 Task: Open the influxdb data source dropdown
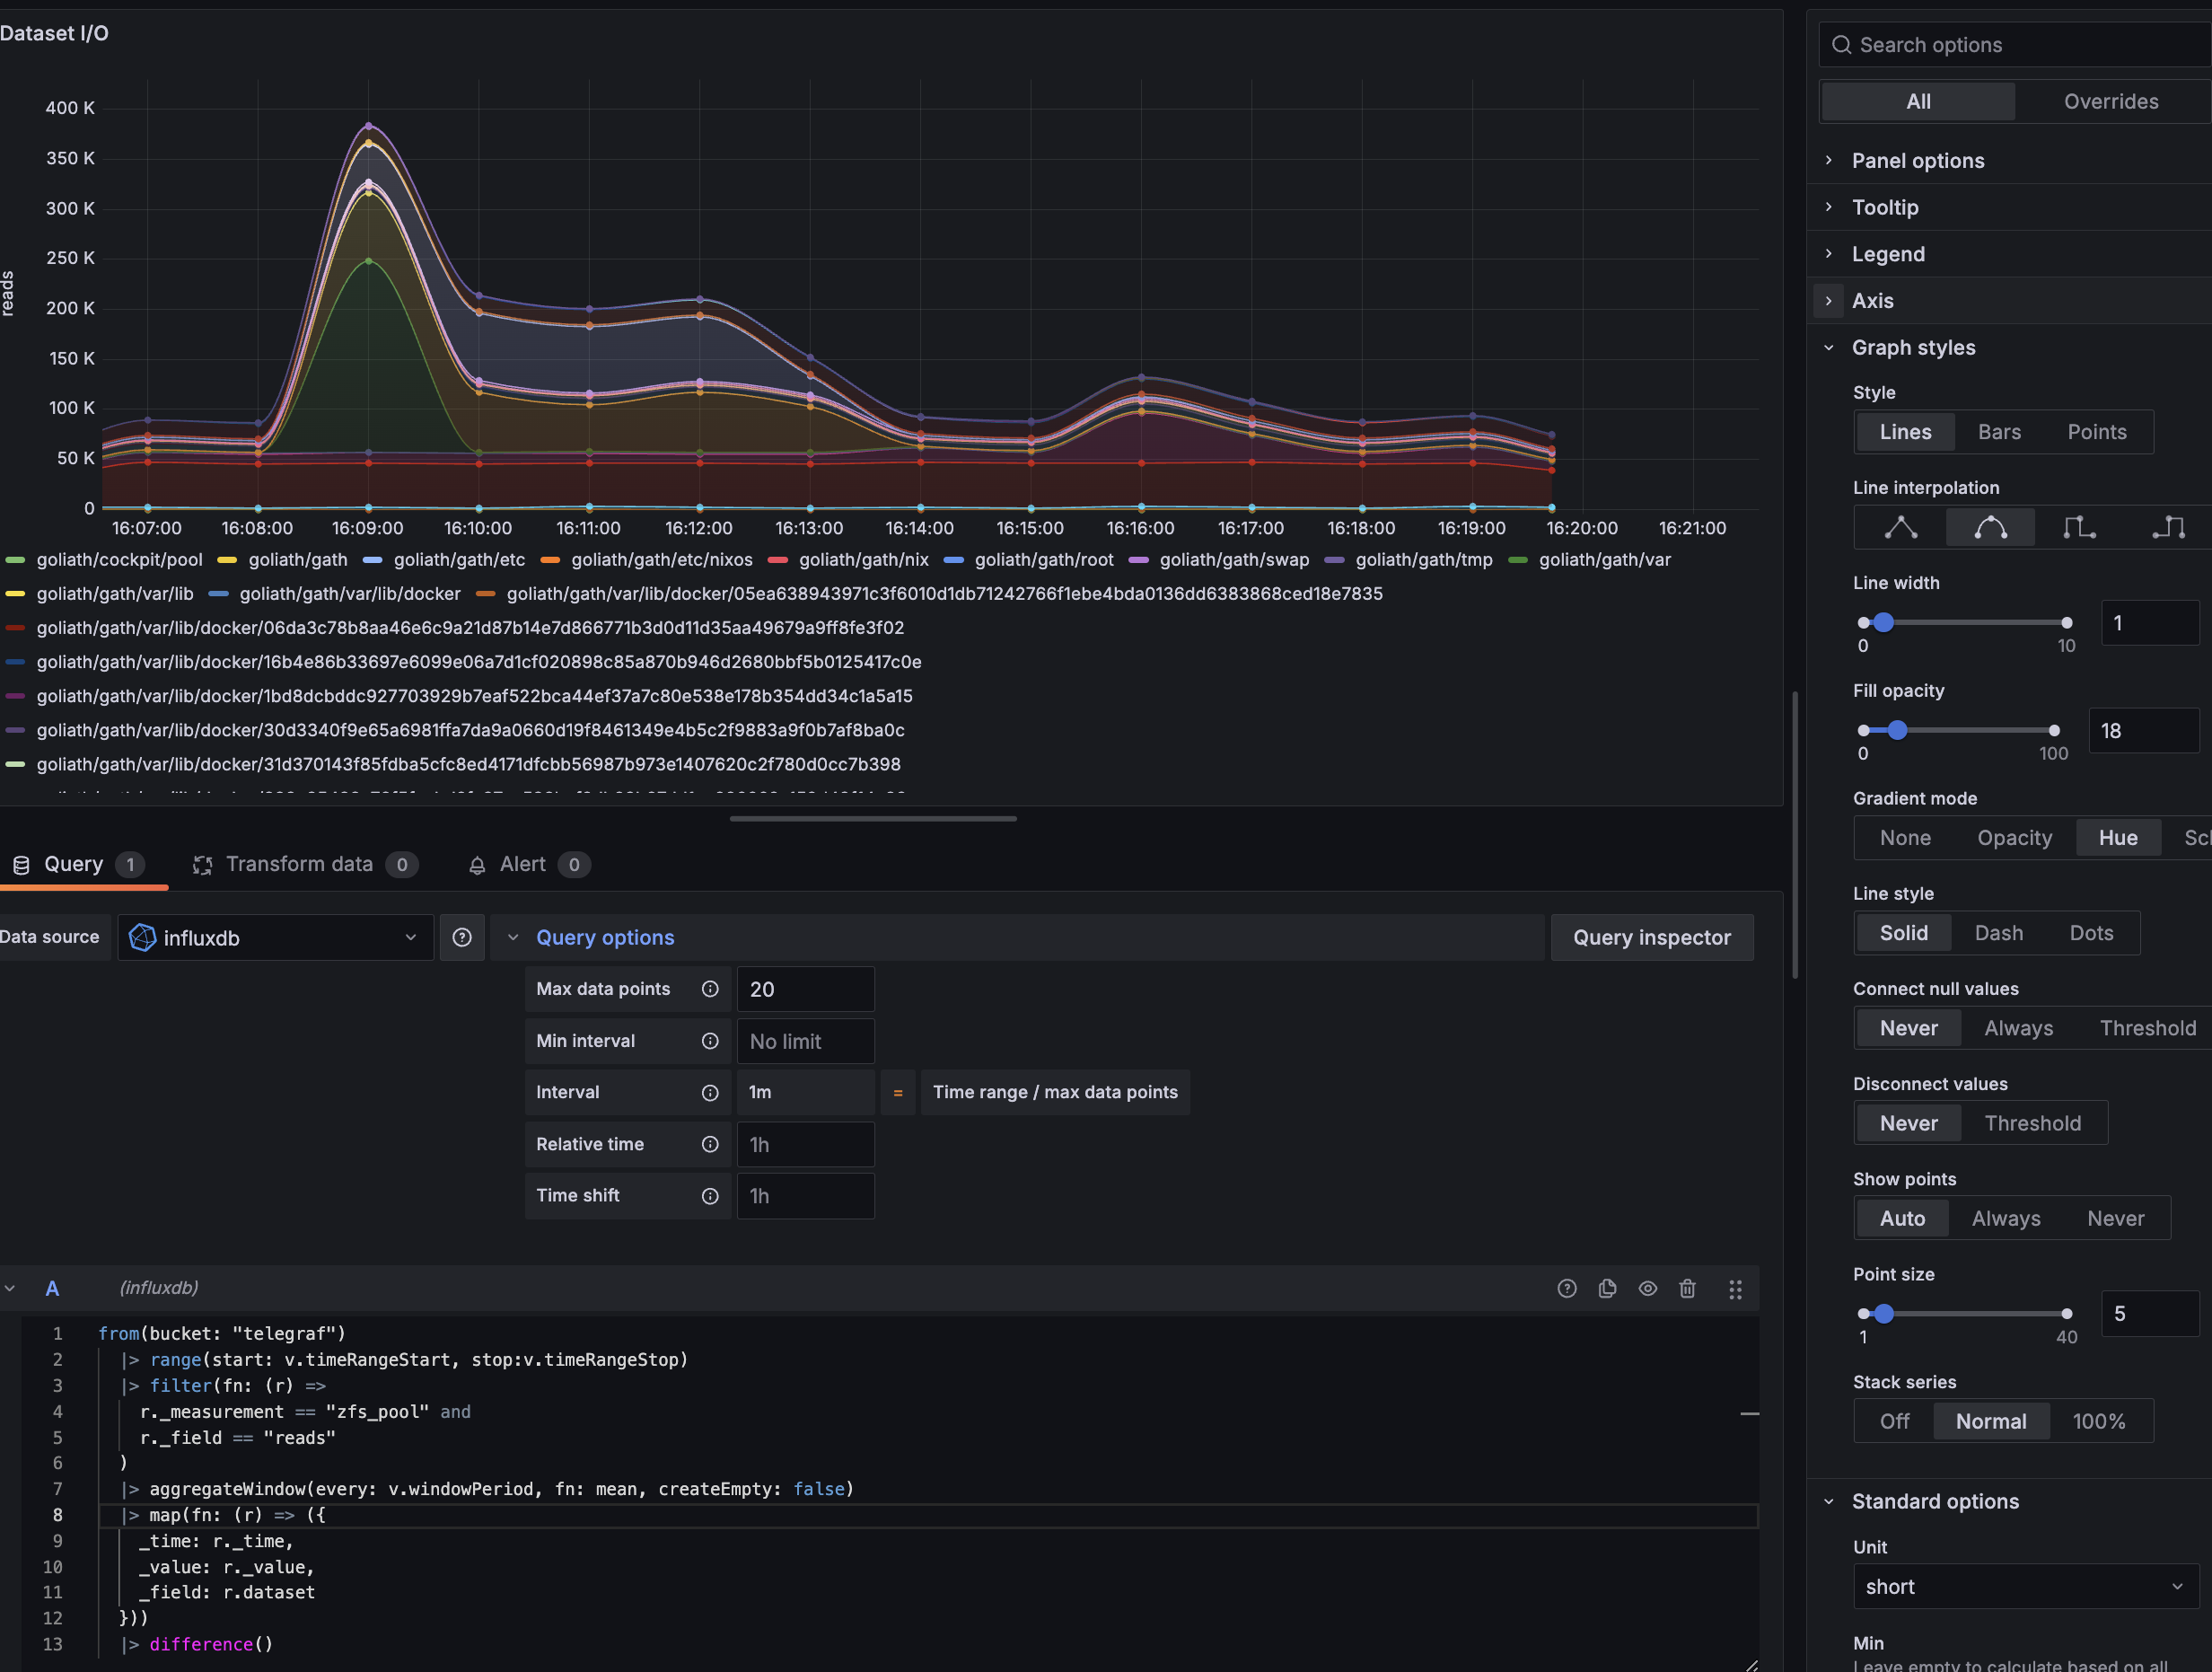[275, 937]
